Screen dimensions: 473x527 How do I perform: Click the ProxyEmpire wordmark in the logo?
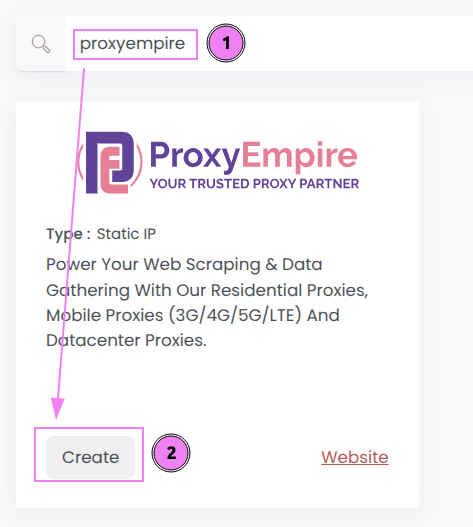(253, 157)
